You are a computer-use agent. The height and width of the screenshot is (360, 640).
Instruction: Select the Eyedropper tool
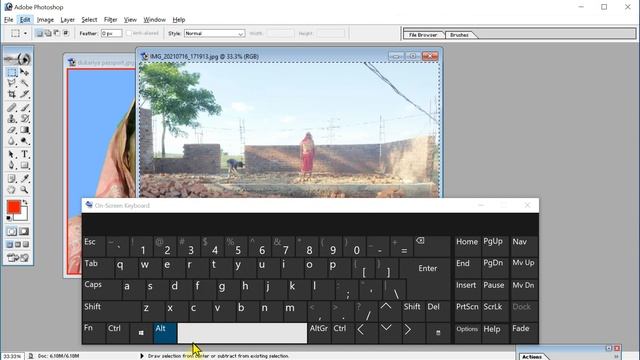pos(24,178)
